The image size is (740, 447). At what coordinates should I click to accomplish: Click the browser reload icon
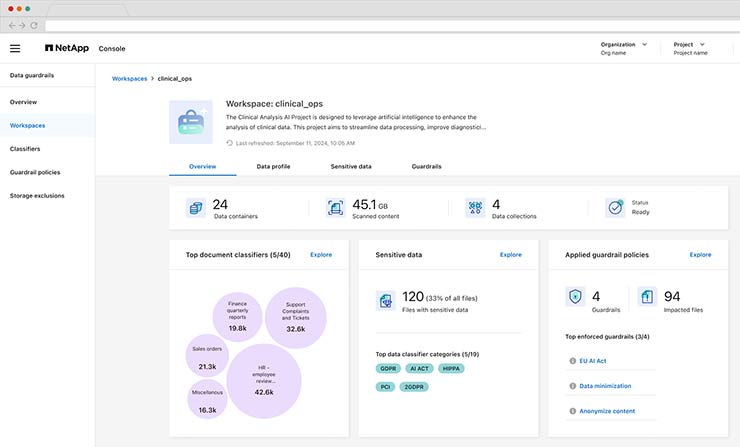(35, 24)
